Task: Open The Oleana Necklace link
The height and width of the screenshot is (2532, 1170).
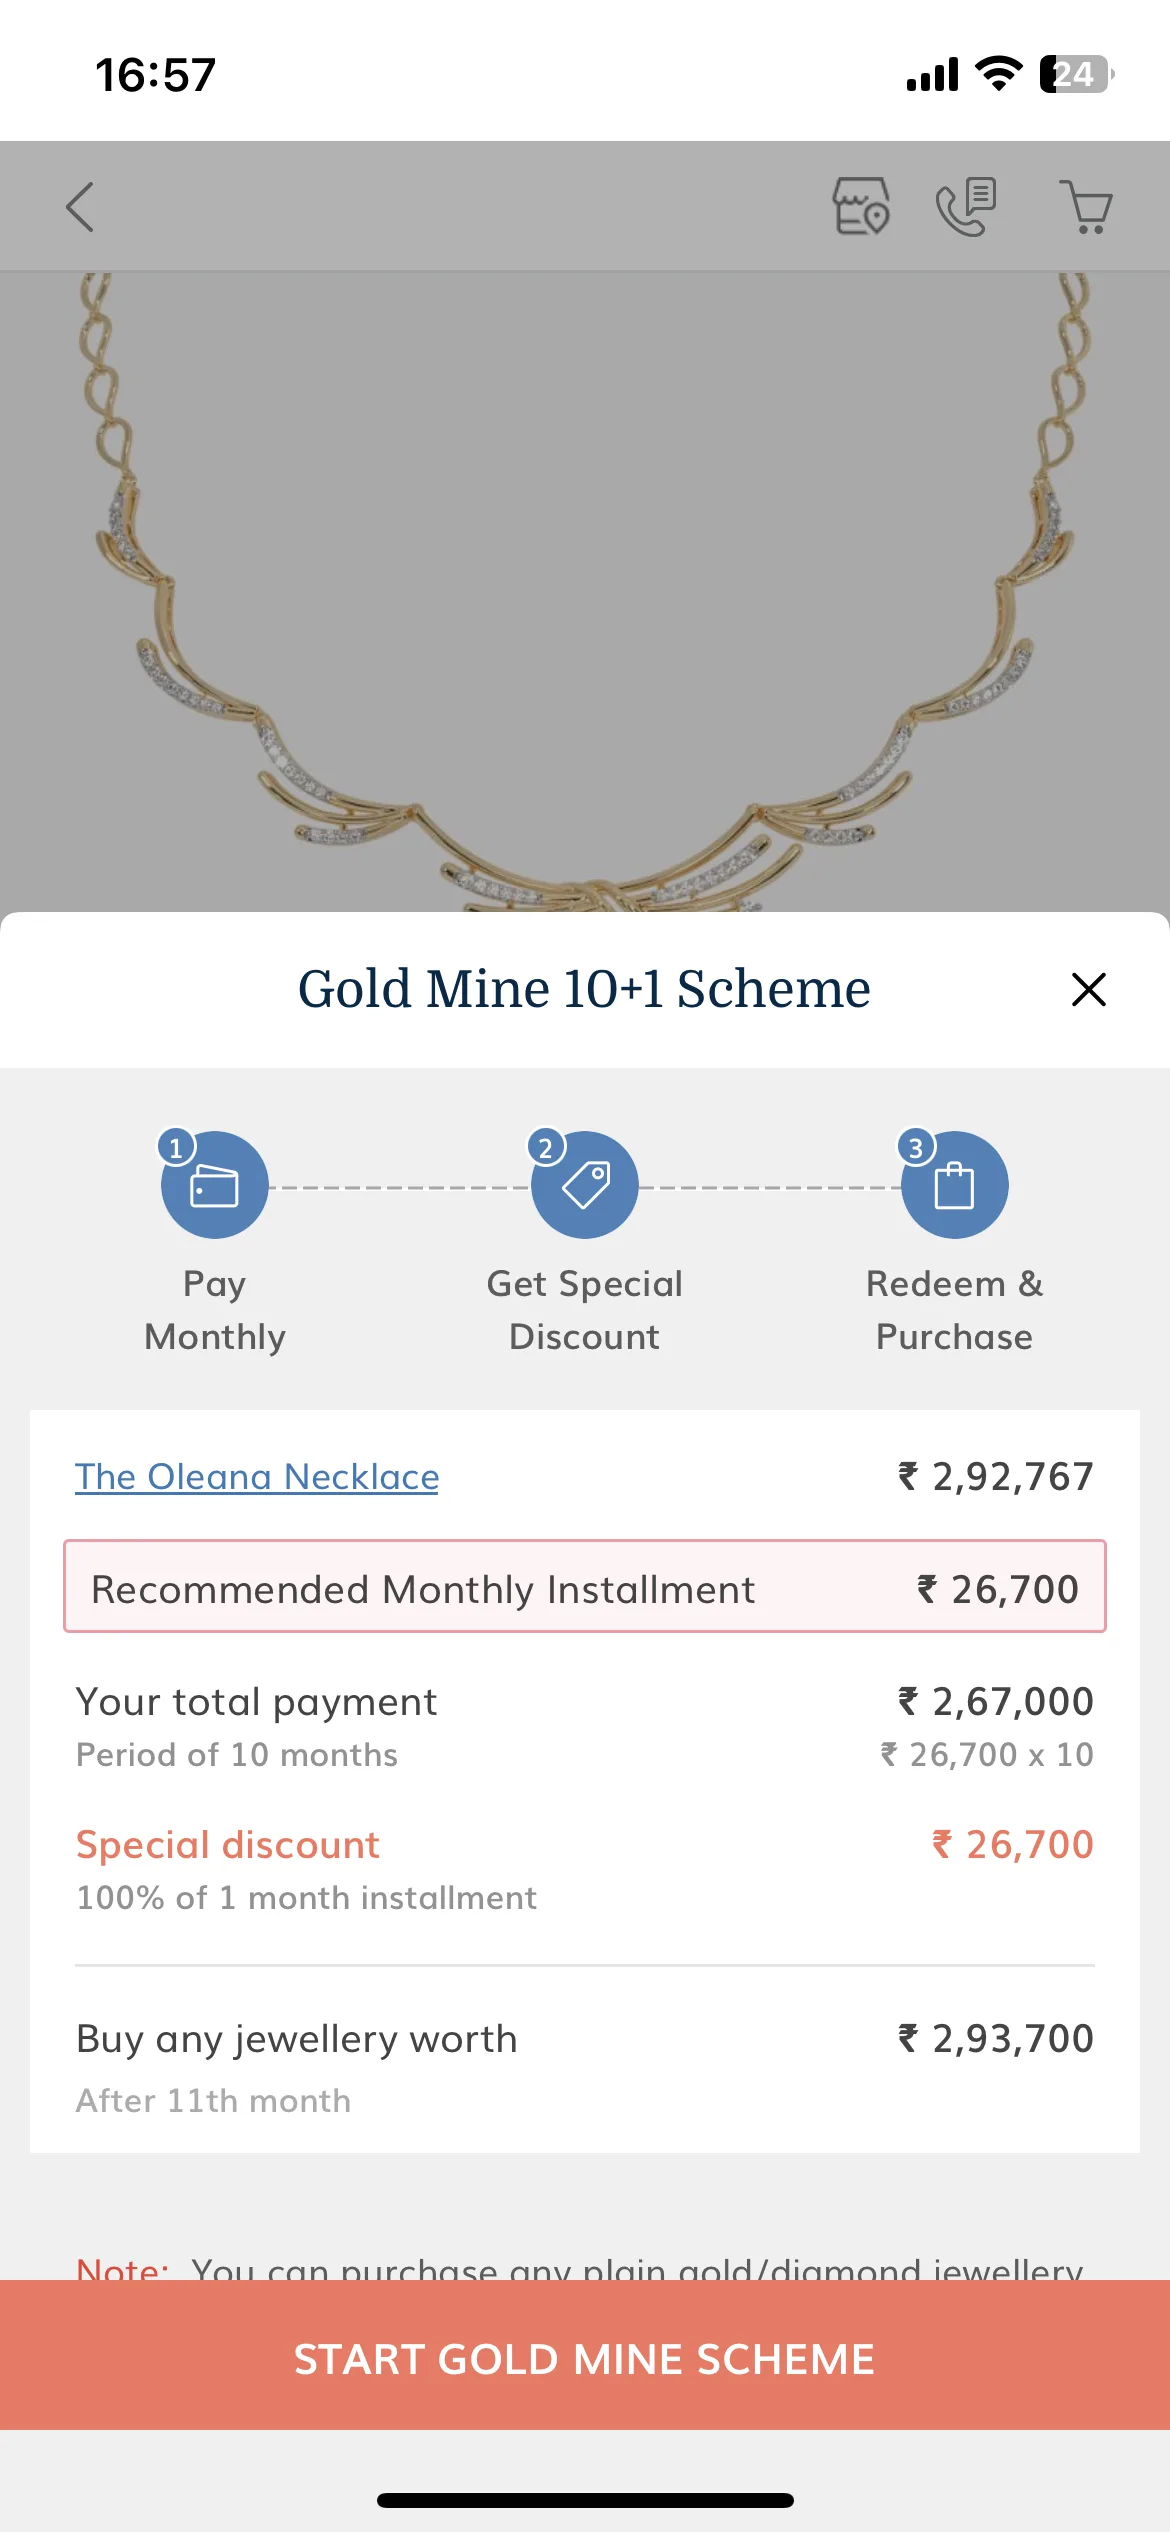Action: (257, 1477)
